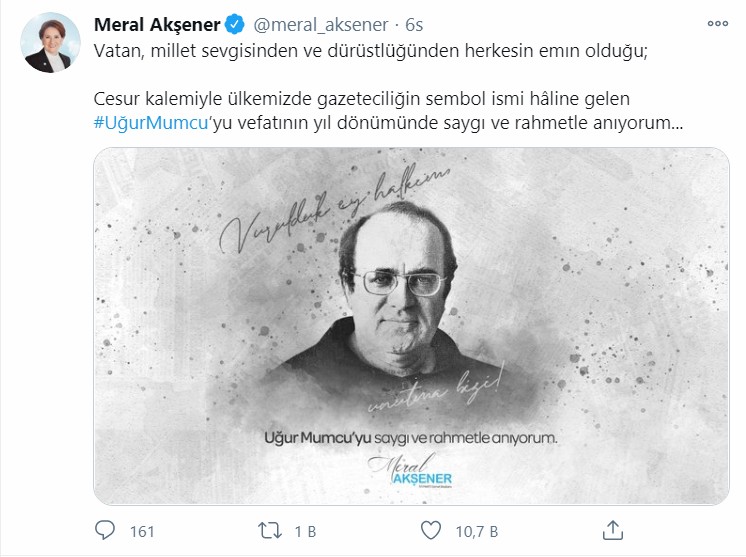Viewport: 746px width, 557px height.
Task: Click the paragraph starting 'Cesur kalemiyle'
Action: [x=388, y=110]
